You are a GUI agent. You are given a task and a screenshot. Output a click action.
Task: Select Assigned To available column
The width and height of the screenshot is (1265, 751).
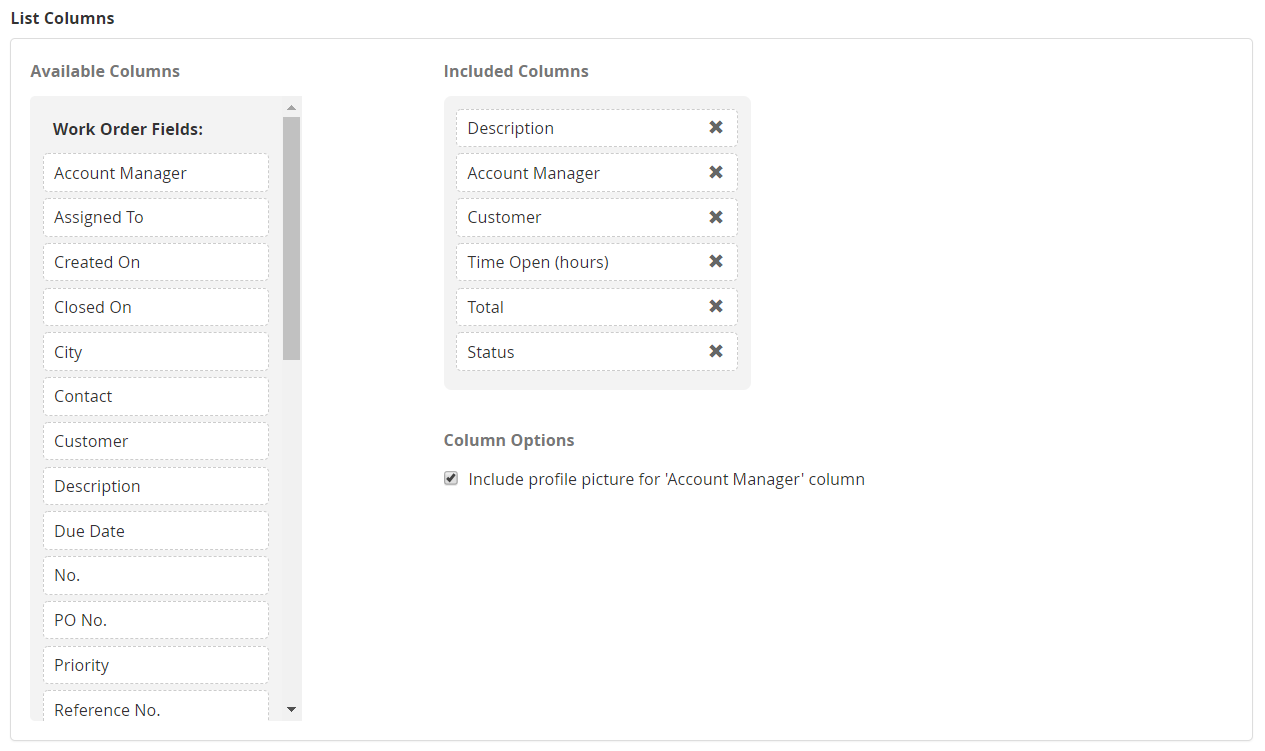pyautogui.click(x=156, y=217)
